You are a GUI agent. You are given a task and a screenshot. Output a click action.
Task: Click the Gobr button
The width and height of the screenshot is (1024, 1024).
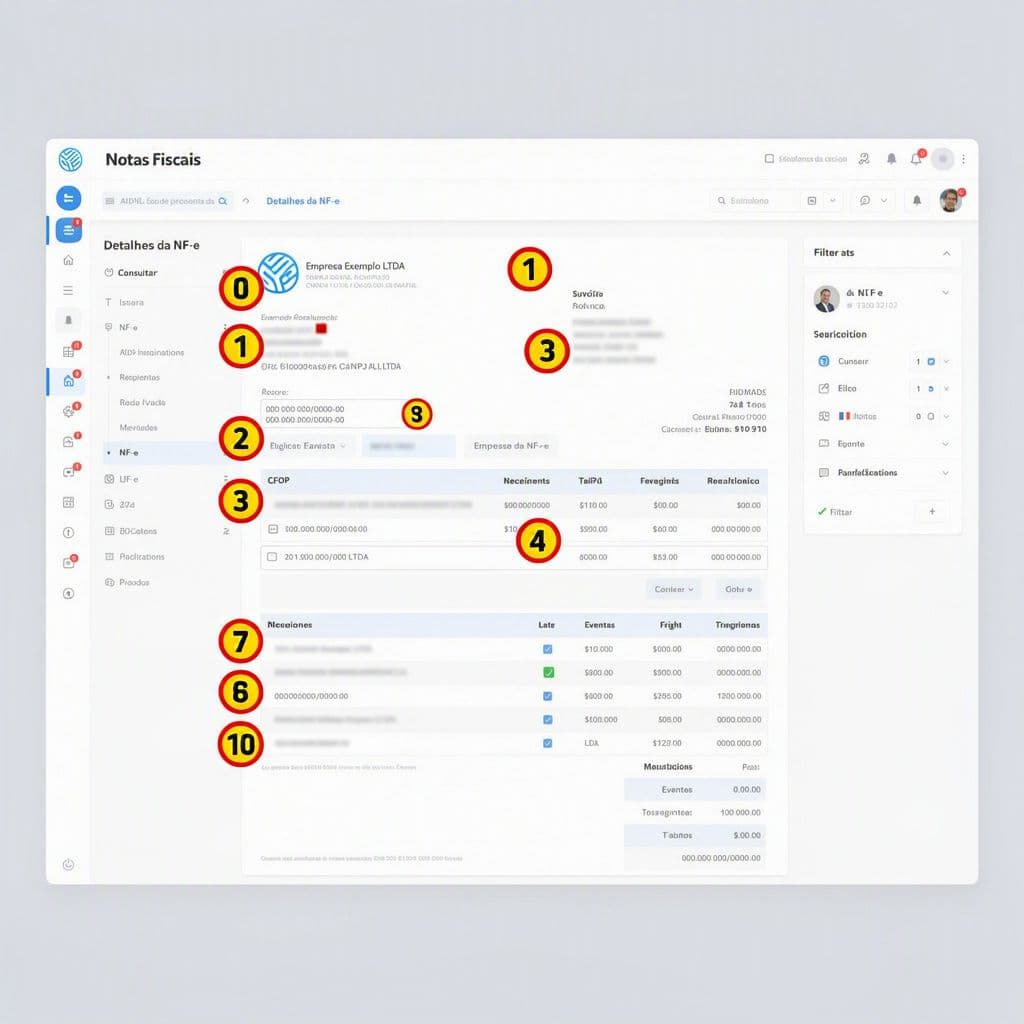pos(739,589)
